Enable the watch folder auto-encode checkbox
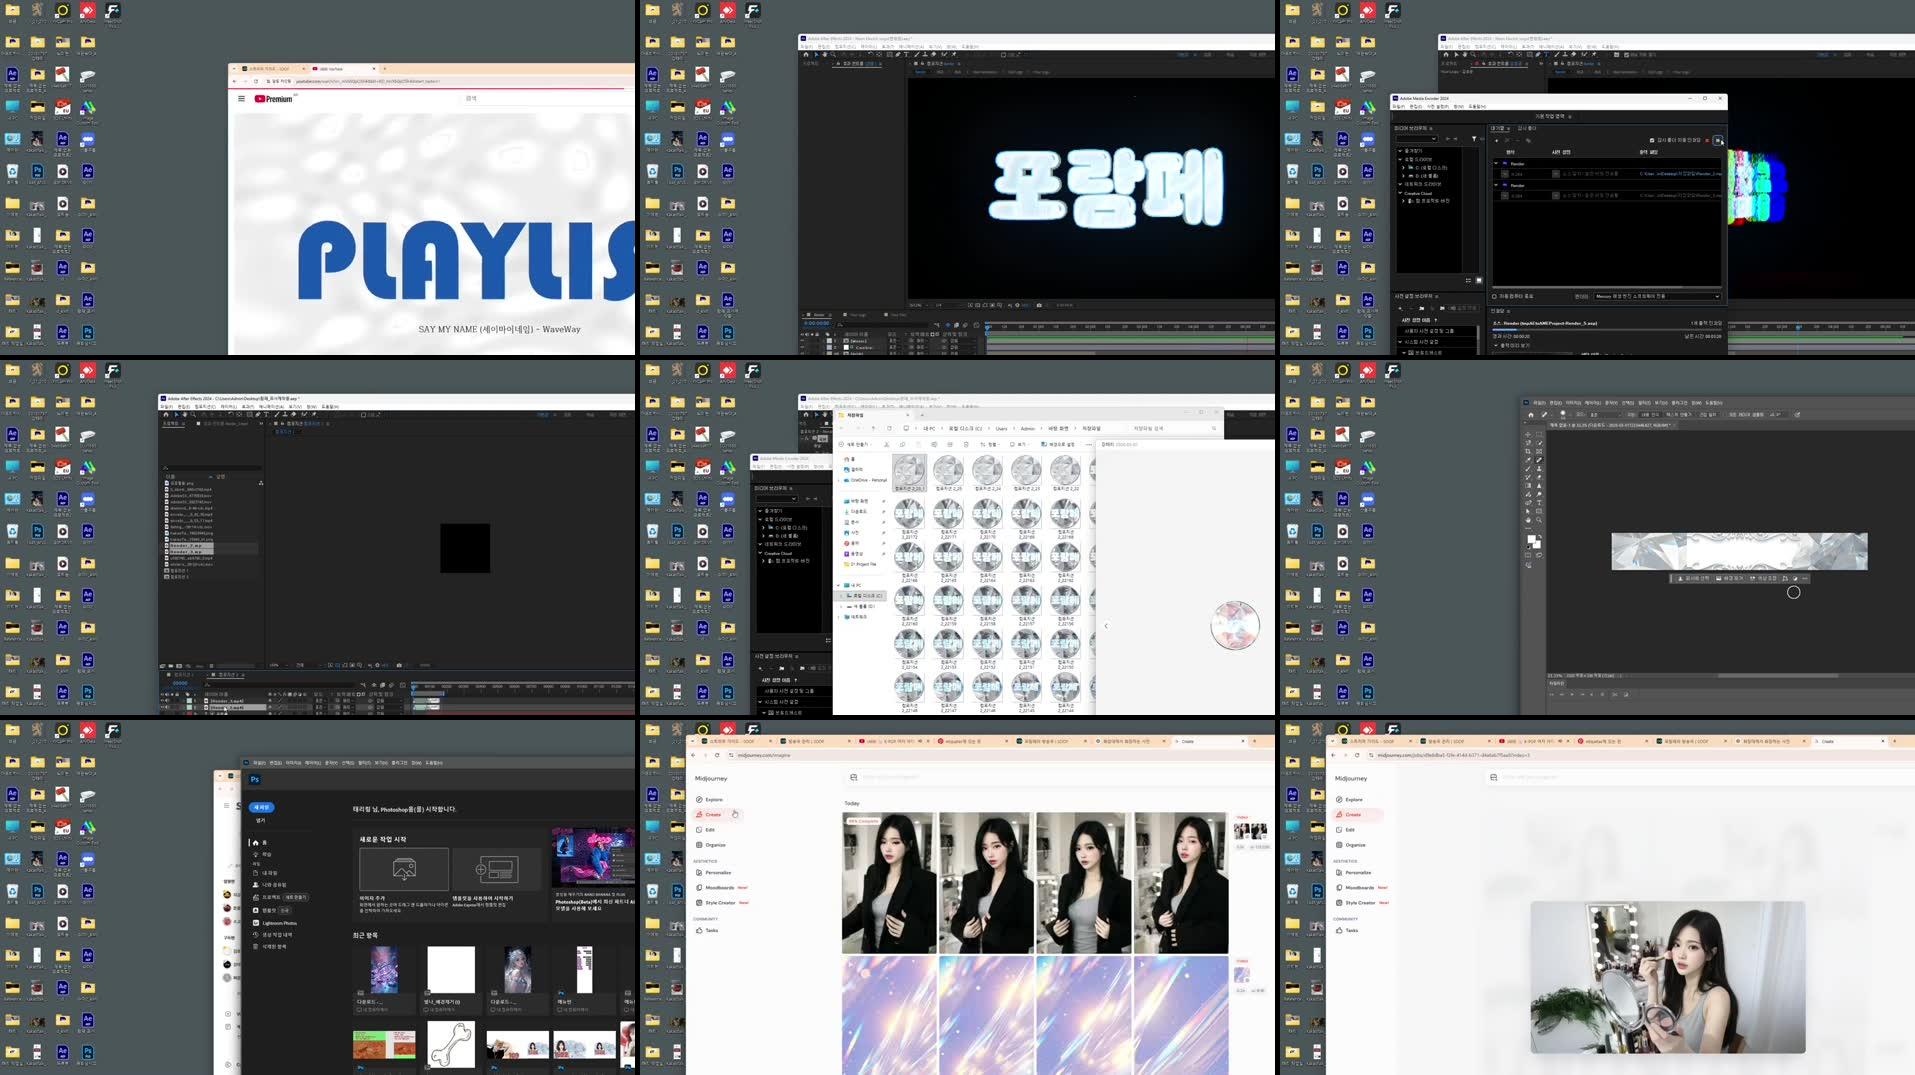The image size is (1915, 1075). point(1651,140)
